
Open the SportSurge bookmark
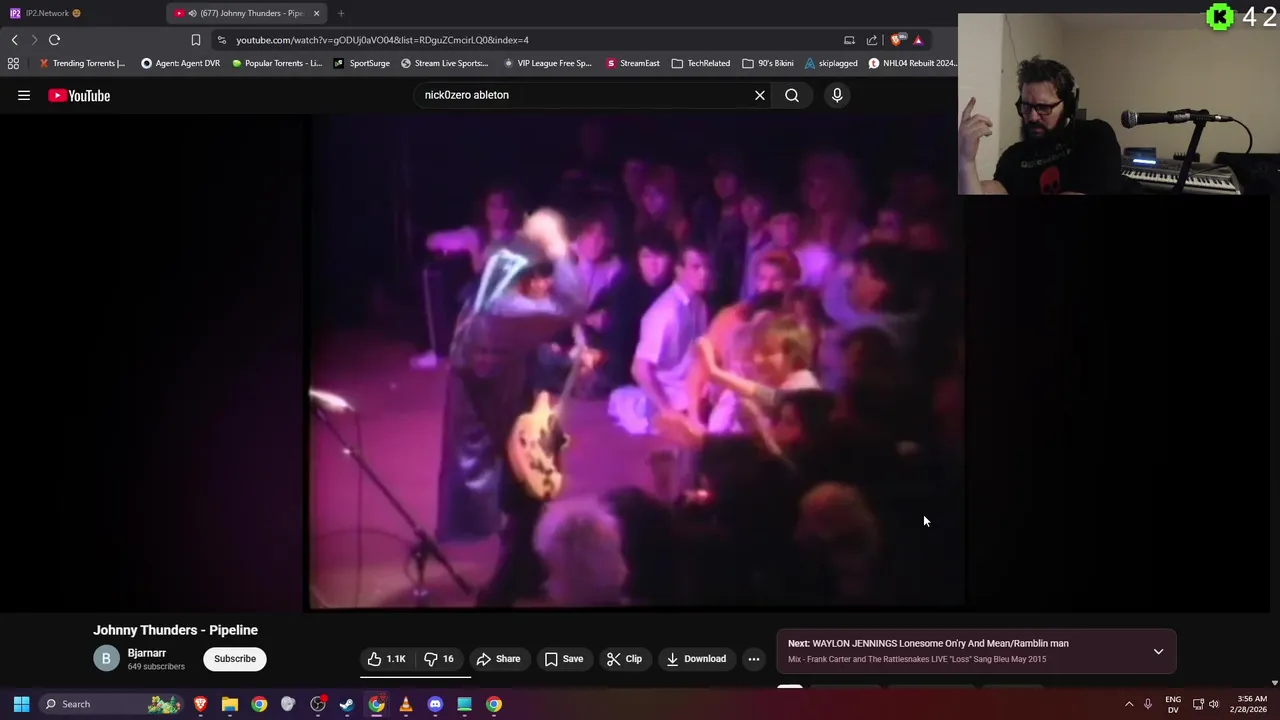click(x=362, y=63)
